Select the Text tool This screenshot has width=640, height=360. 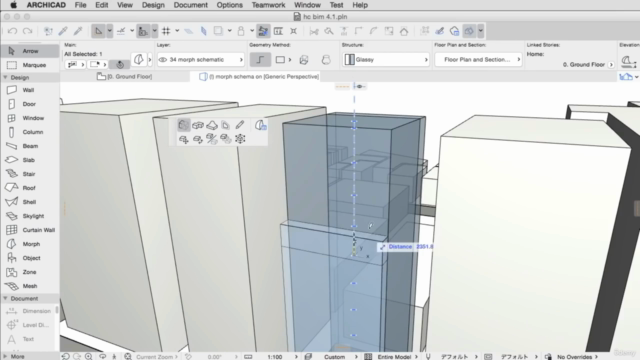tap(29, 339)
